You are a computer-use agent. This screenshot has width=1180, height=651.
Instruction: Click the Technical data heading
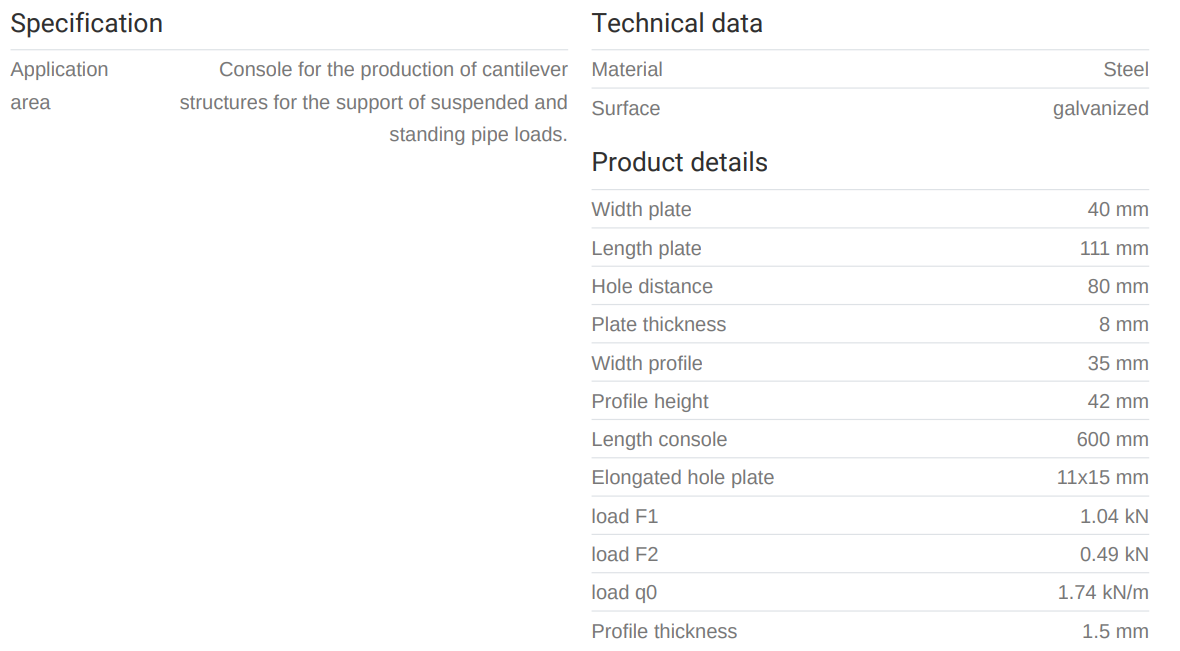pyautogui.click(x=676, y=24)
